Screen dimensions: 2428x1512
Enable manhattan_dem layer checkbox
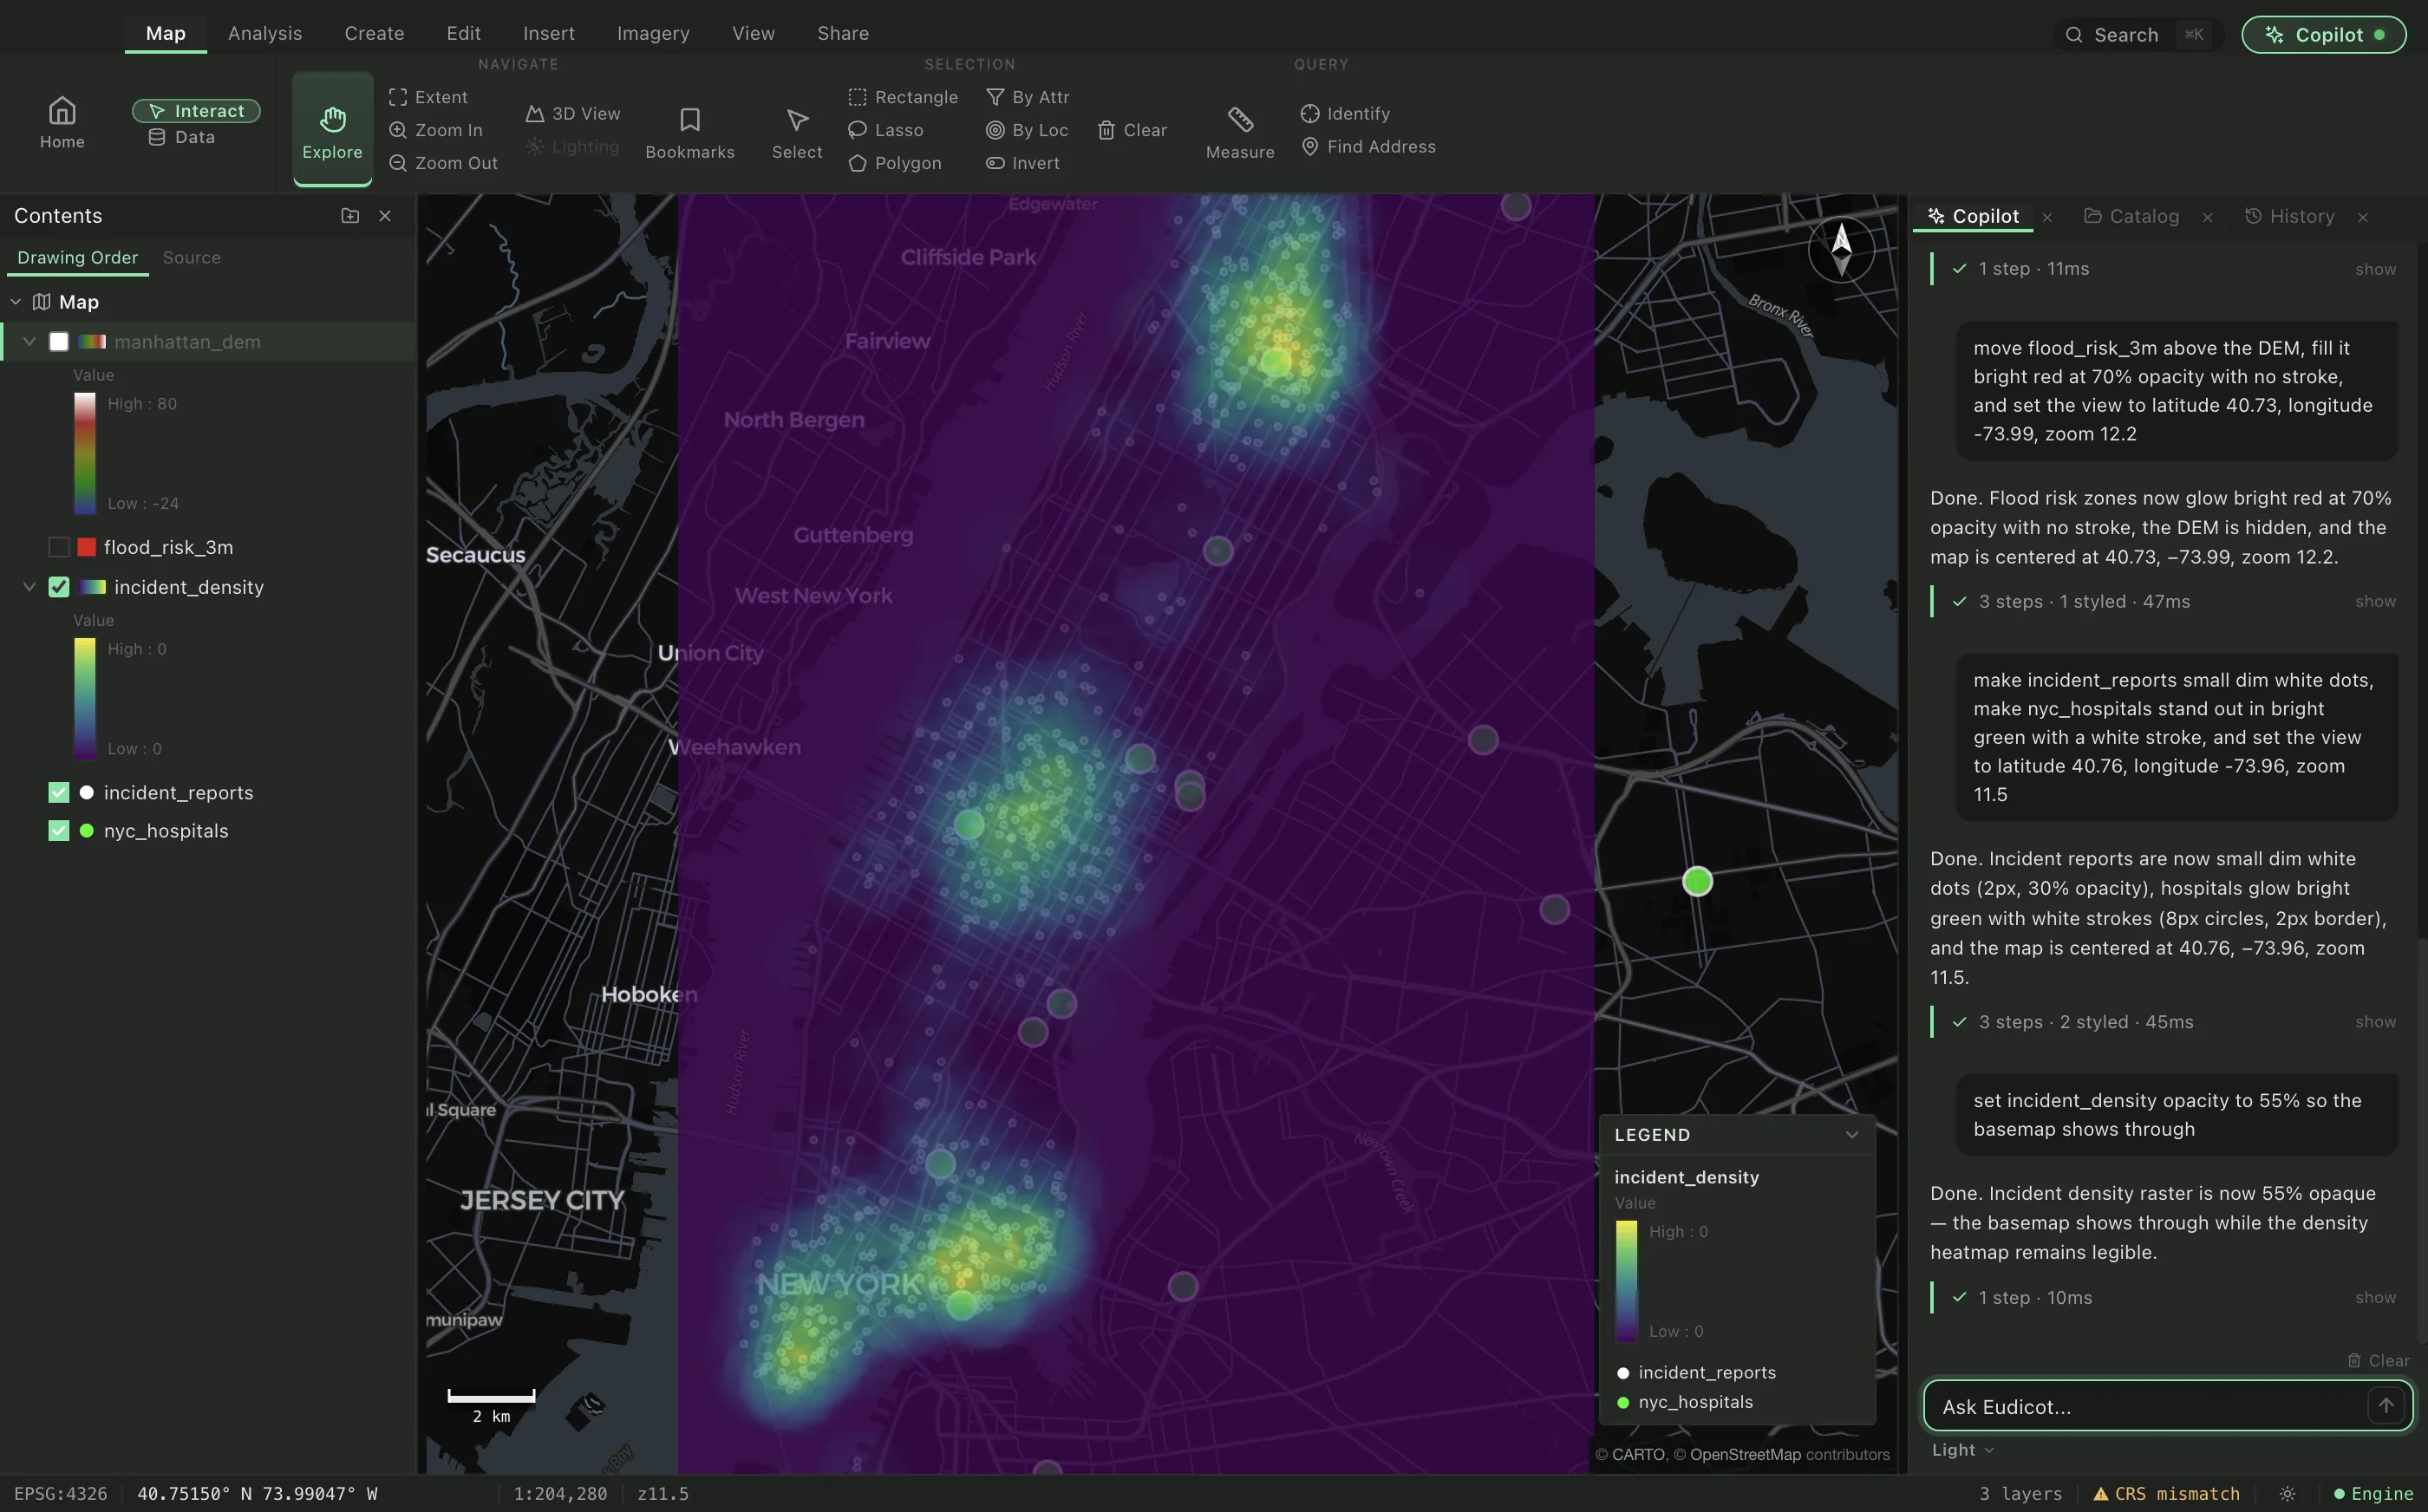coord(59,342)
